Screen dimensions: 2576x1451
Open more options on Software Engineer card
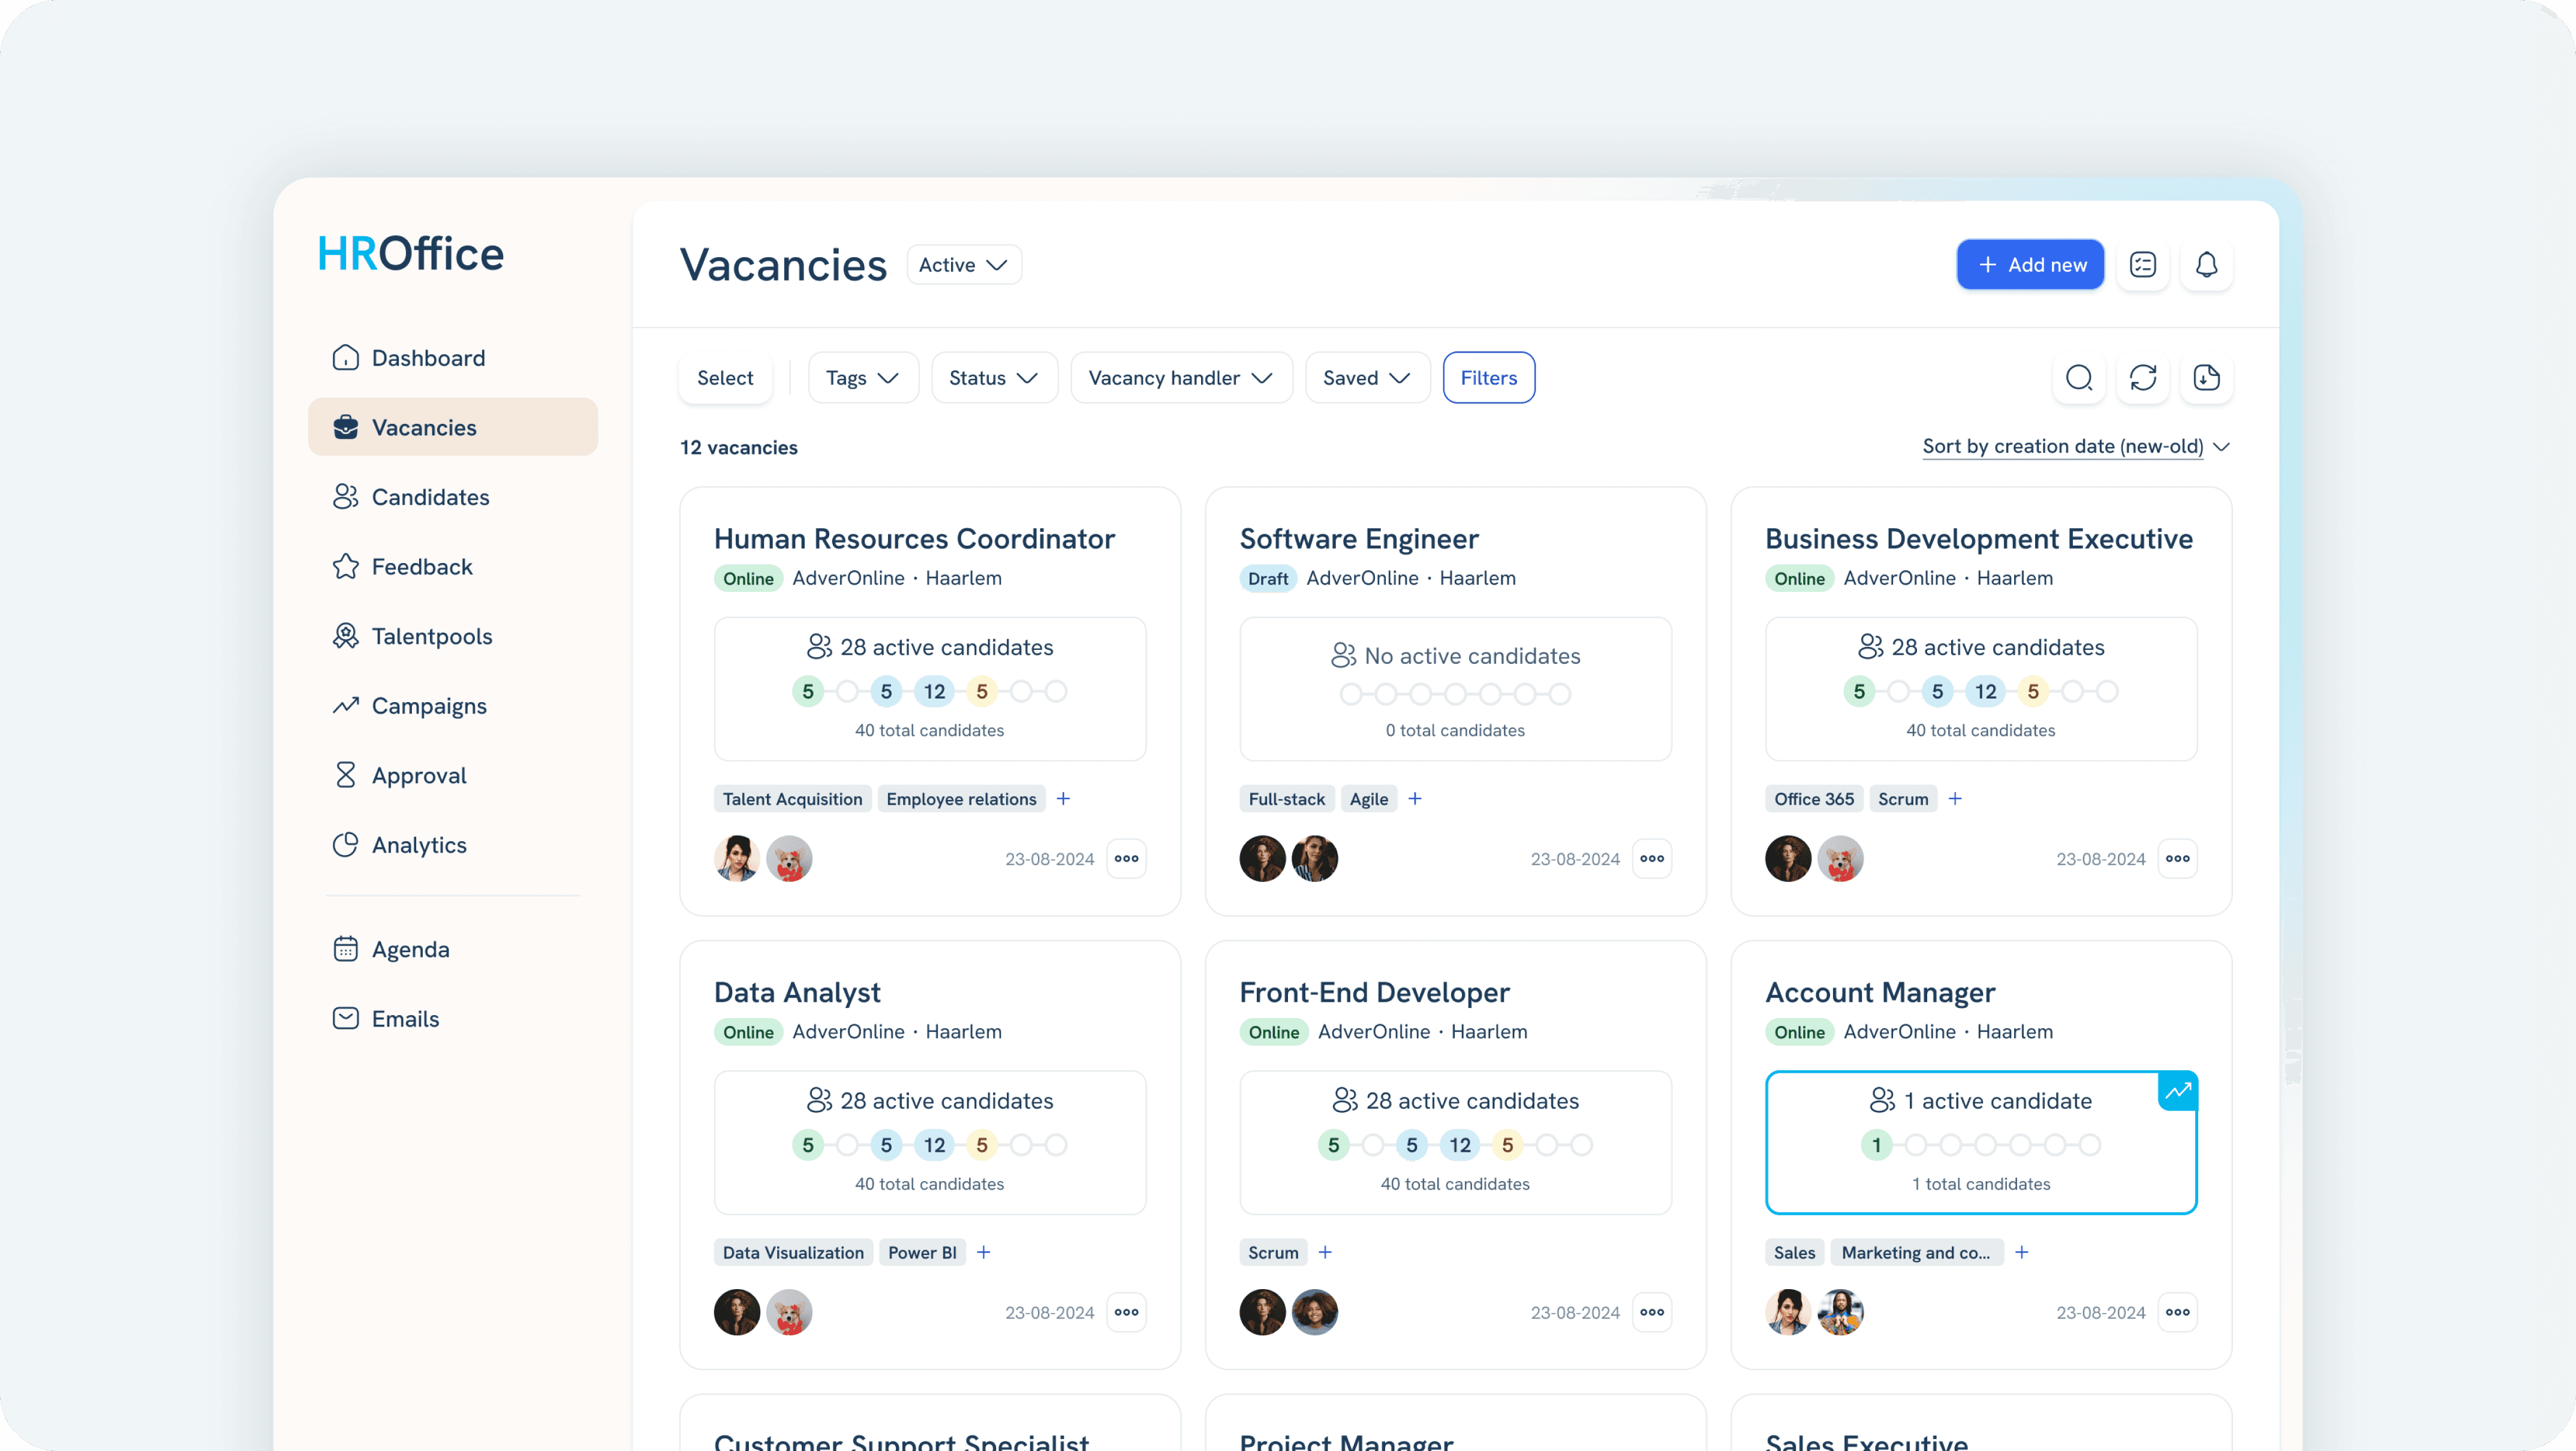pos(1652,859)
